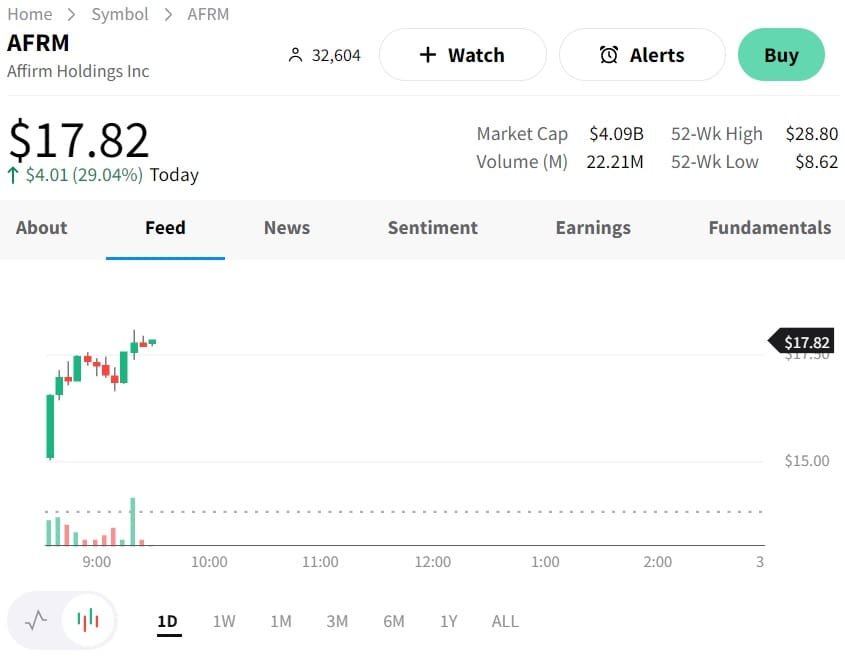This screenshot has width=845, height=657.
Task: Click the Buy button
Action: pyautogui.click(x=781, y=55)
